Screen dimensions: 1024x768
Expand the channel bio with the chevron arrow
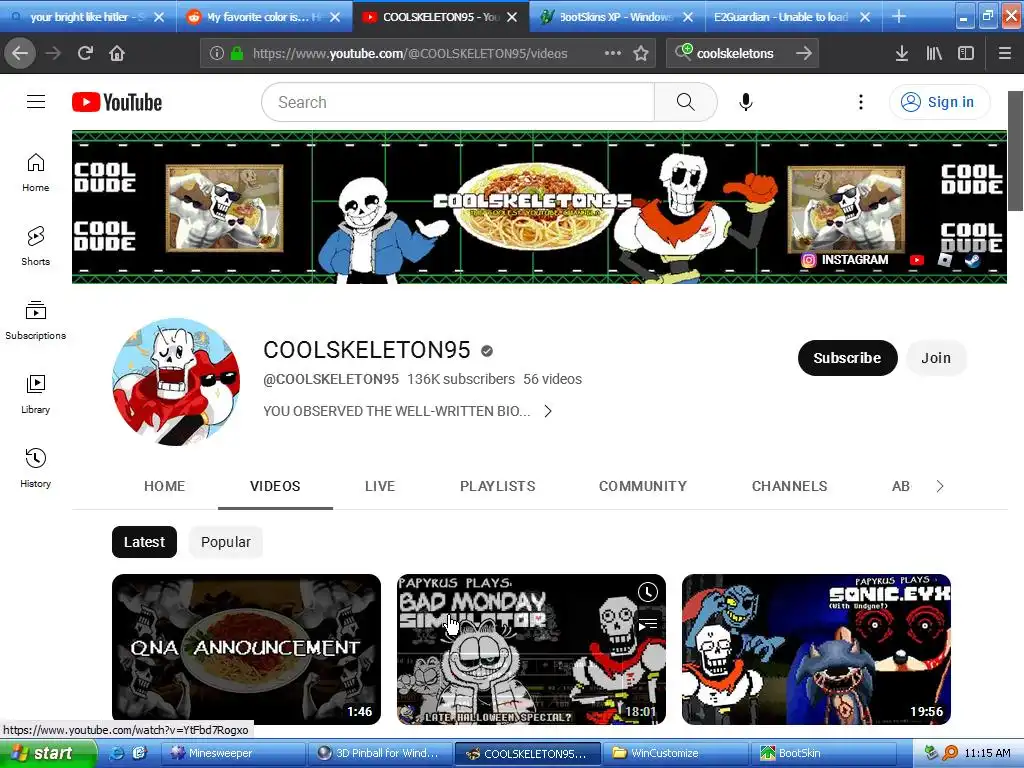[548, 411]
